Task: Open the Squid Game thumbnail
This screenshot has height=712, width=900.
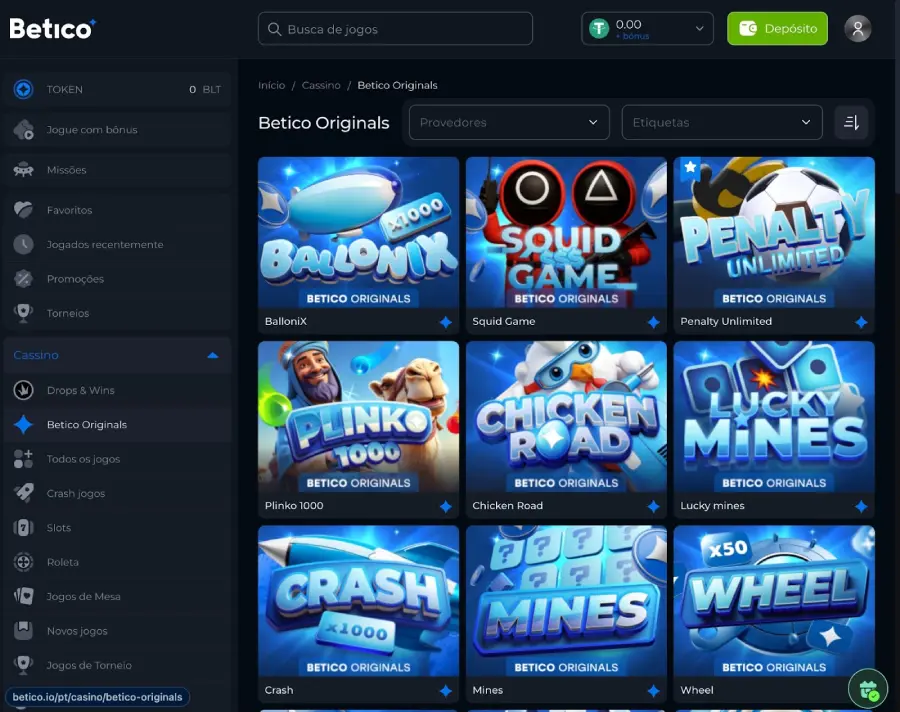Action: (567, 233)
